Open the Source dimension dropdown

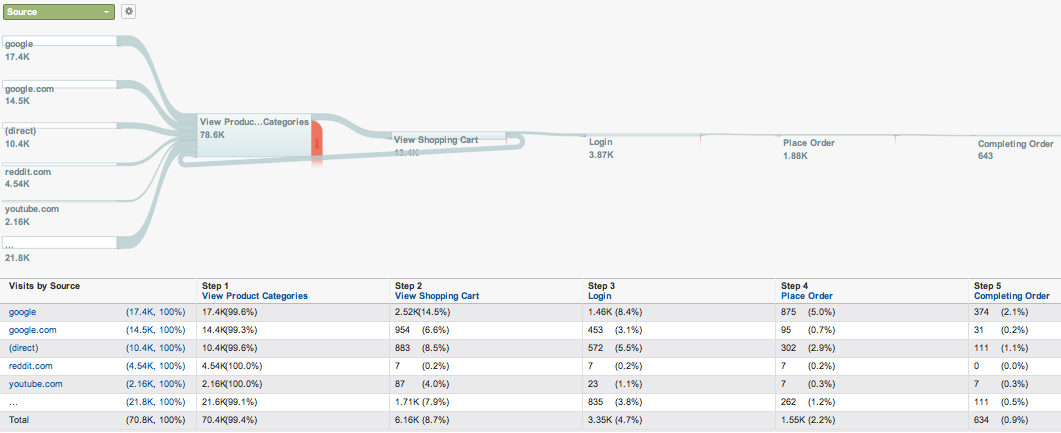point(59,11)
